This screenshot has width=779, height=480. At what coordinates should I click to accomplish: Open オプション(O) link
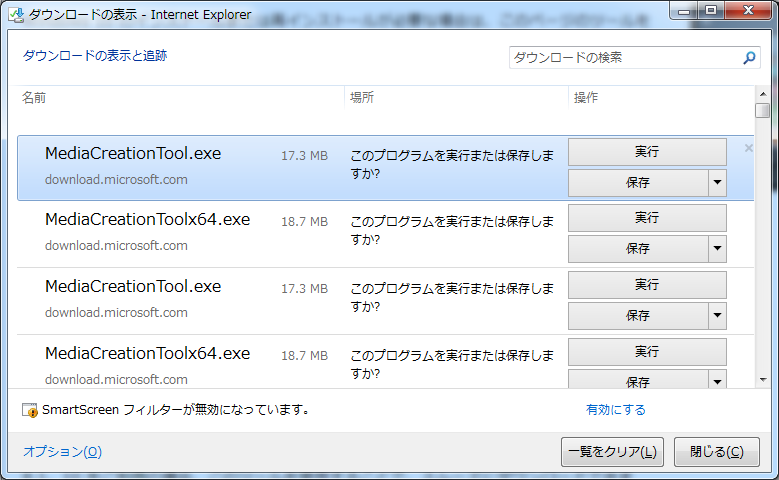[x=63, y=452]
